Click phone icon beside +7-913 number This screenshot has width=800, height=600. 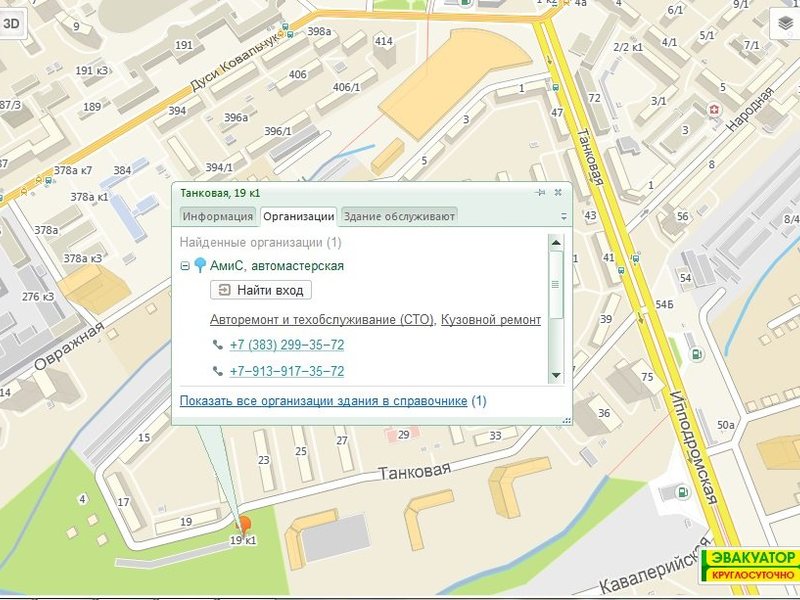click(x=218, y=371)
